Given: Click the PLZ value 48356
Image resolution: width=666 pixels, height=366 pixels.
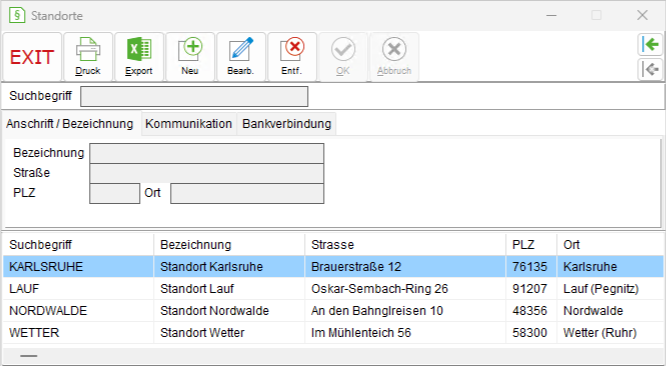Looking at the screenshot, I should tap(531, 311).
